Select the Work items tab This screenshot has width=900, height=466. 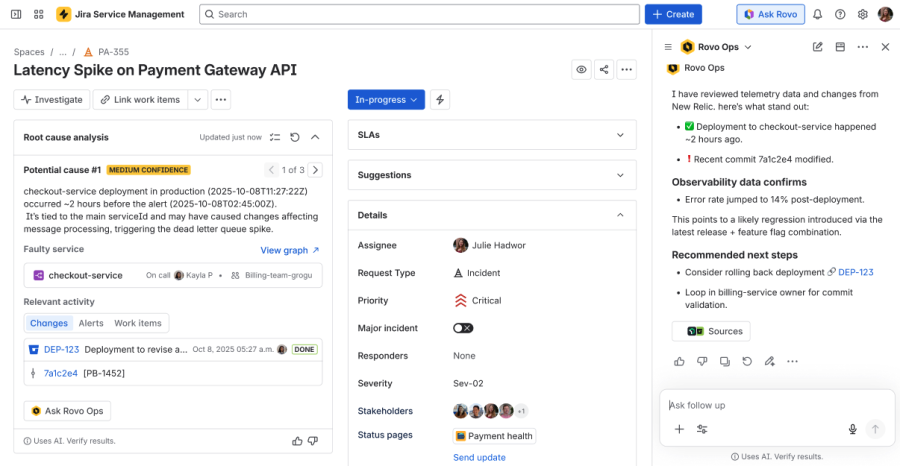point(138,323)
